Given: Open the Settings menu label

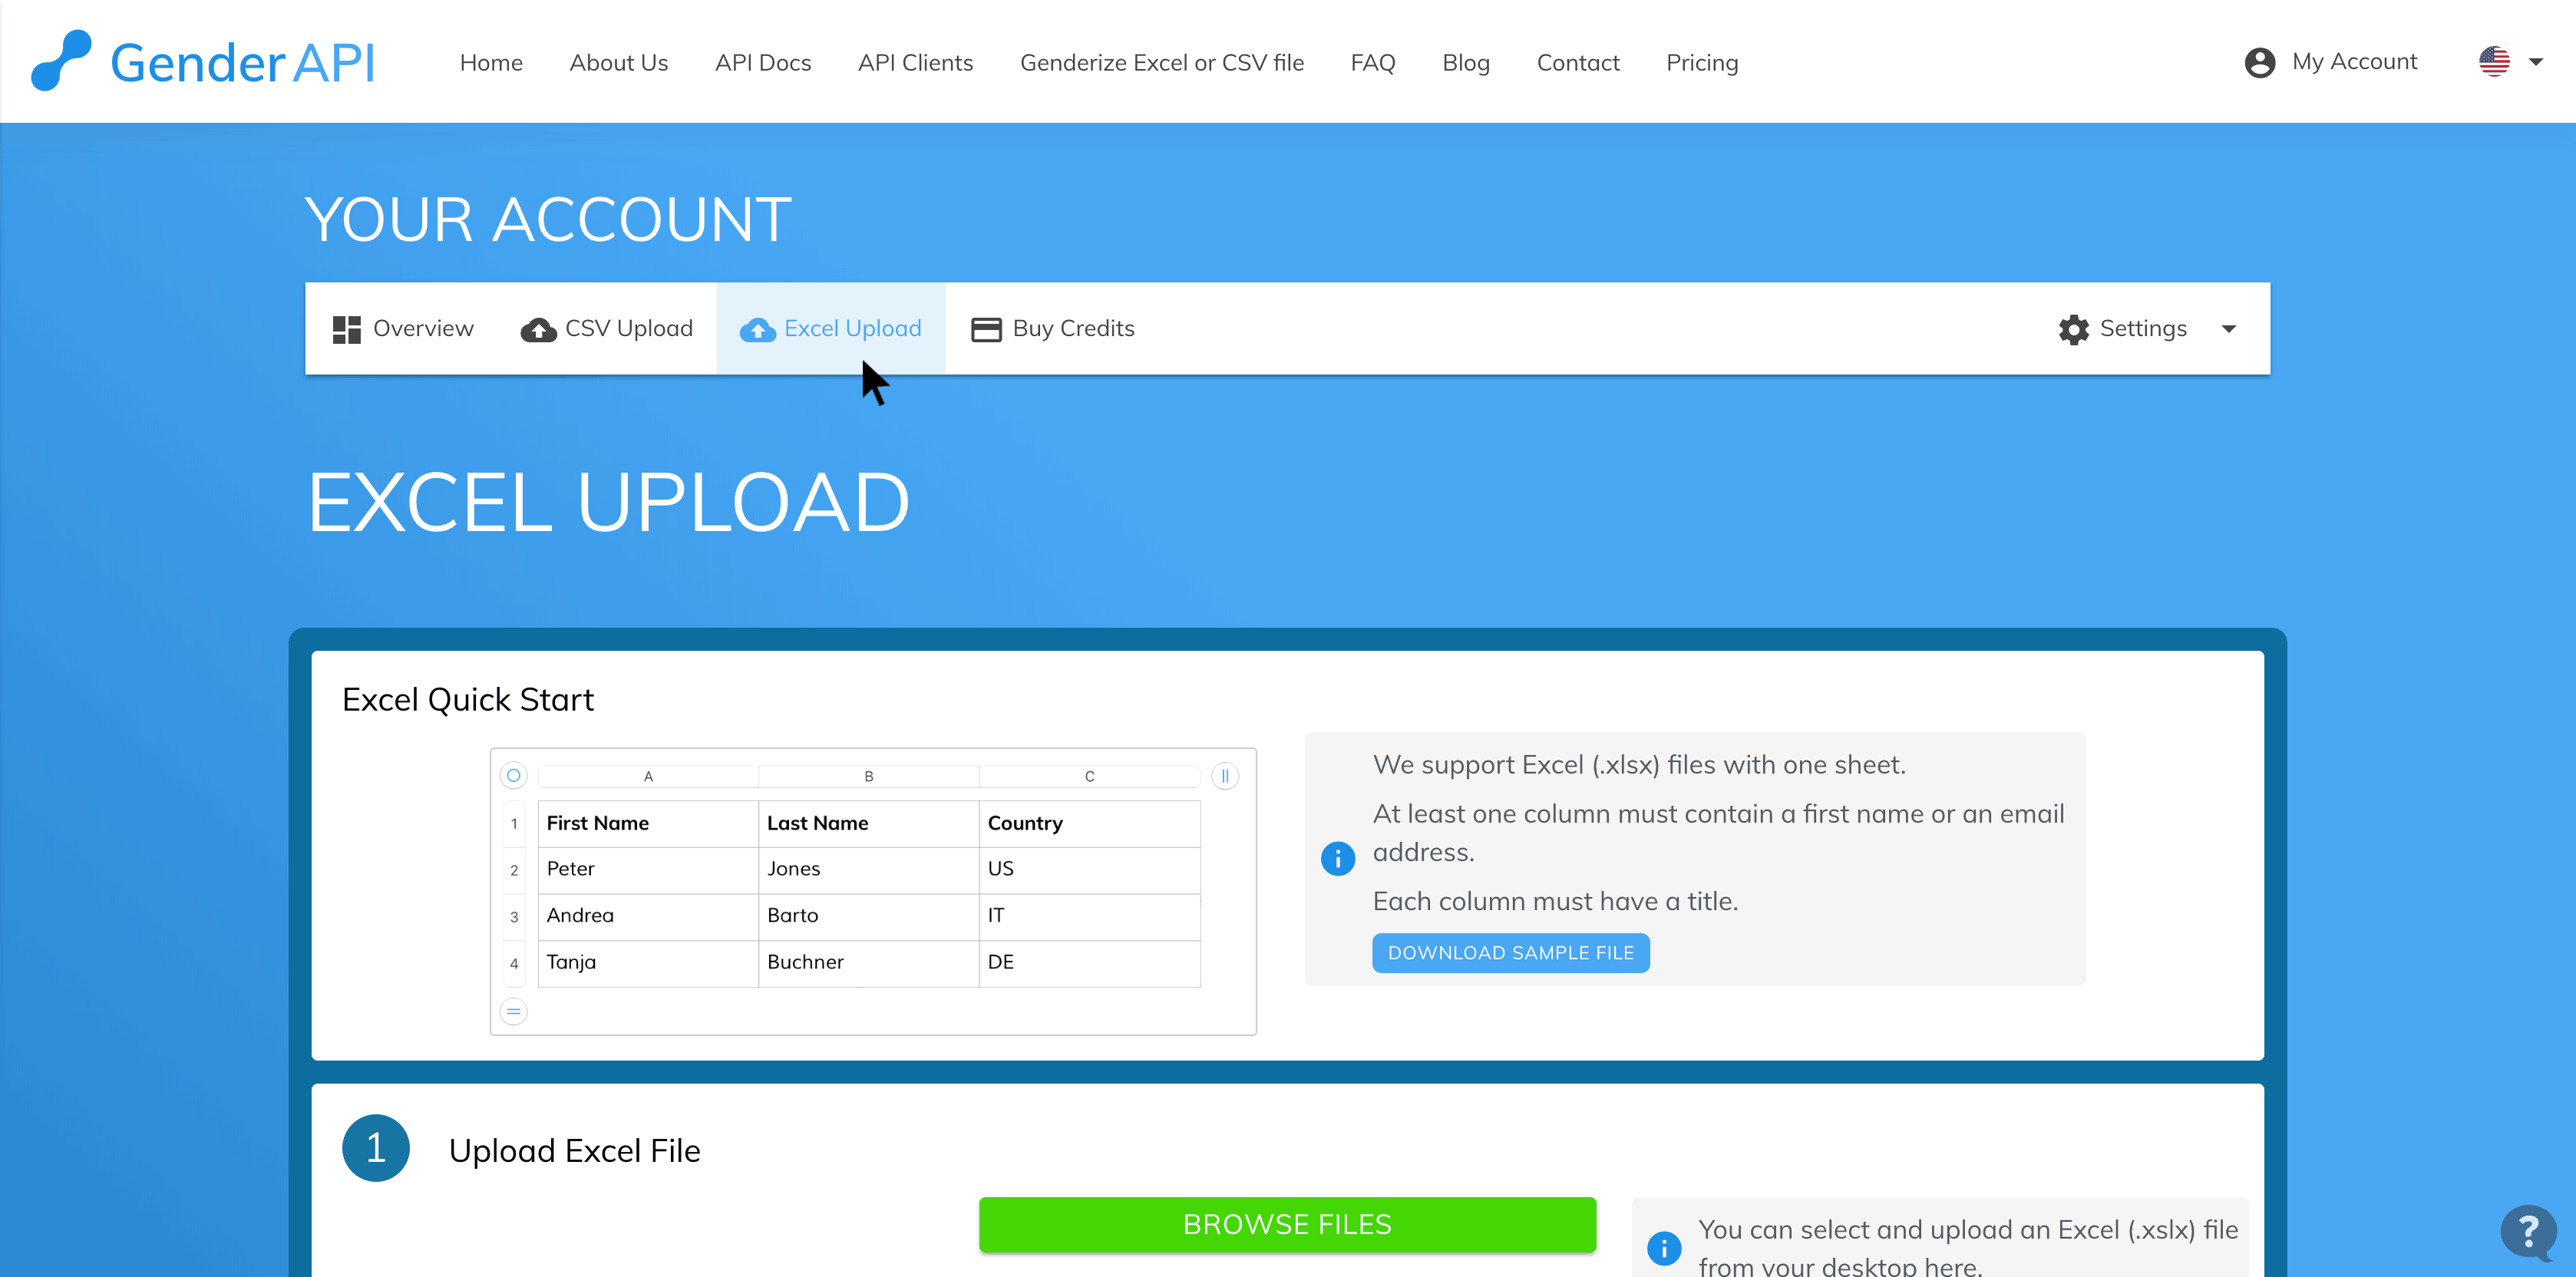Looking at the screenshot, I should coord(2143,328).
